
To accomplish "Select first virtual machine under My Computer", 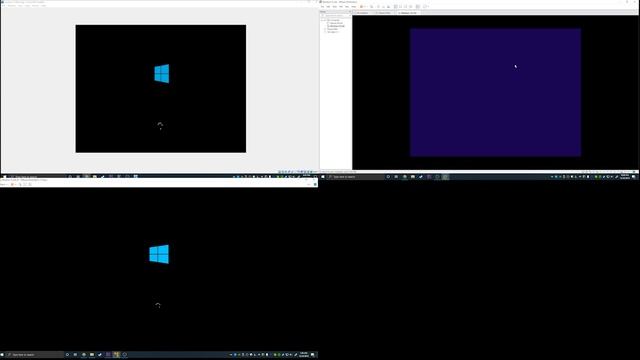I will tap(336, 23).
